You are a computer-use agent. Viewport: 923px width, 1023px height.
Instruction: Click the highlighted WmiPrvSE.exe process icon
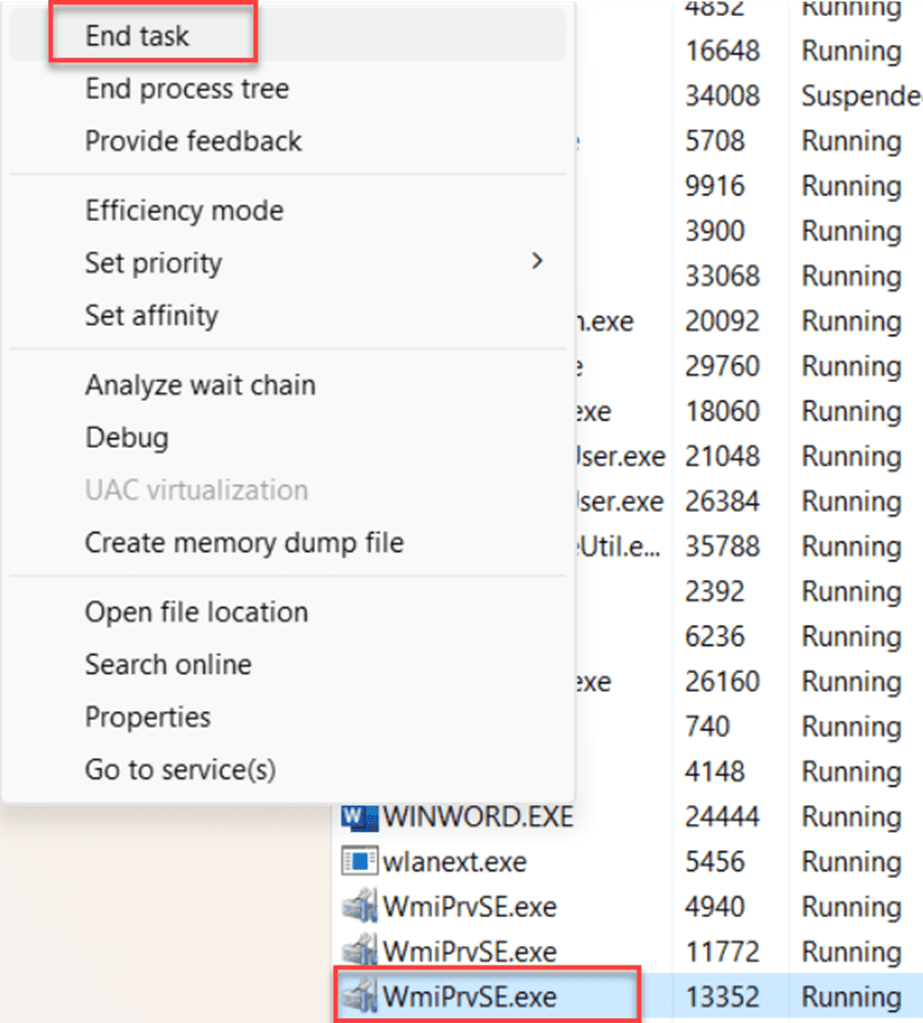pos(358,996)
